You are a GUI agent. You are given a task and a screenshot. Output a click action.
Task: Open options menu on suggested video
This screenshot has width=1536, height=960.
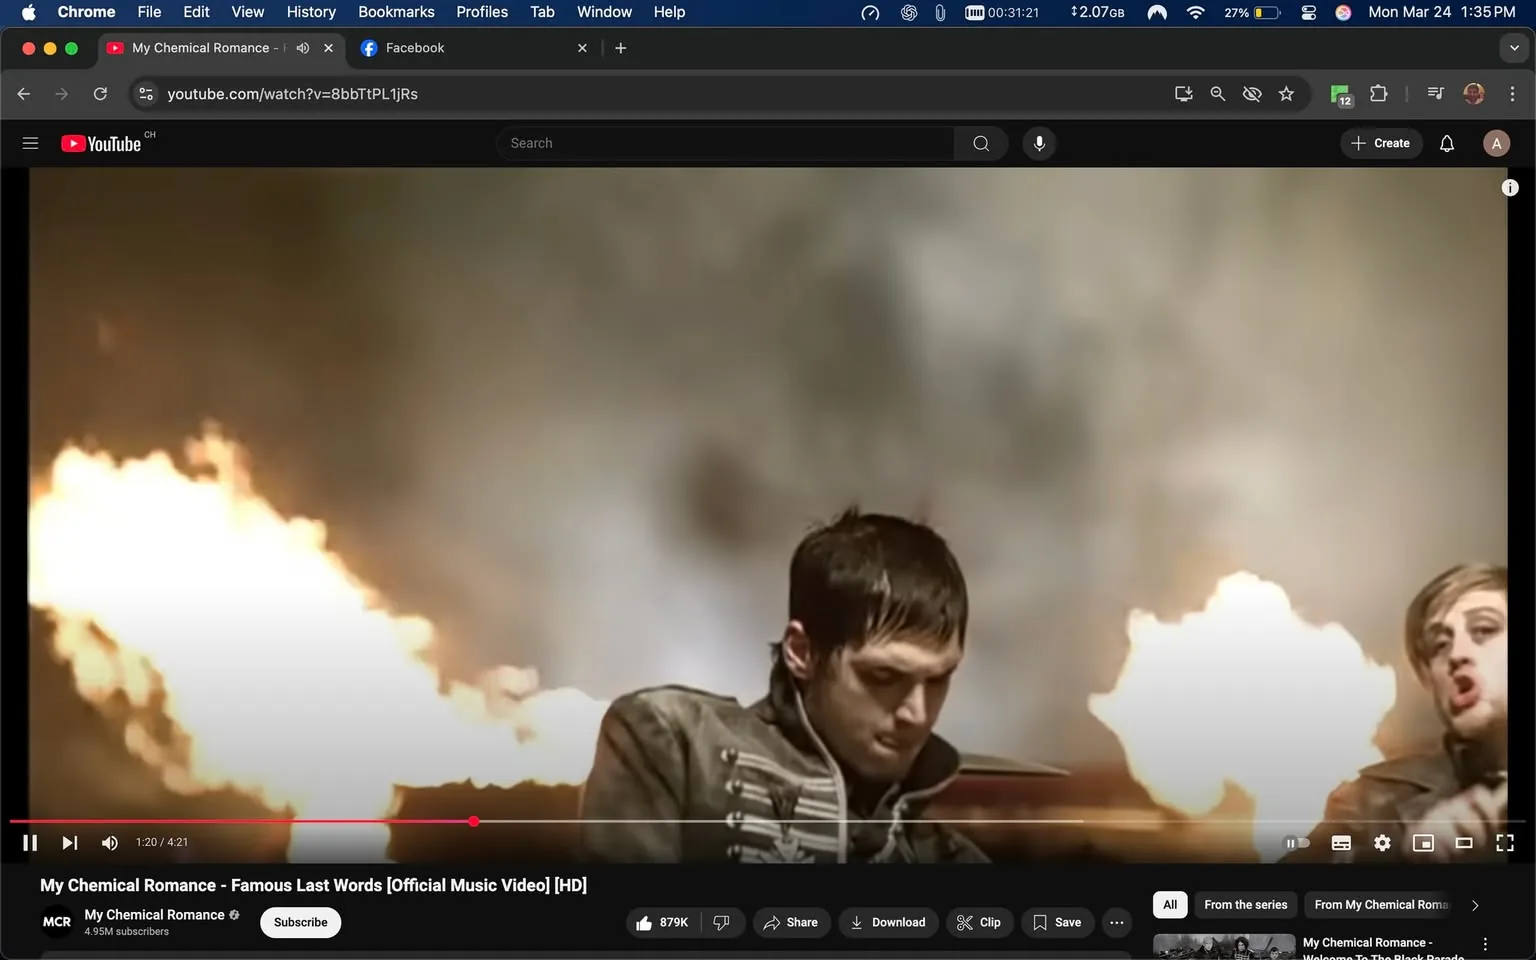click(x=1483, y=943)
